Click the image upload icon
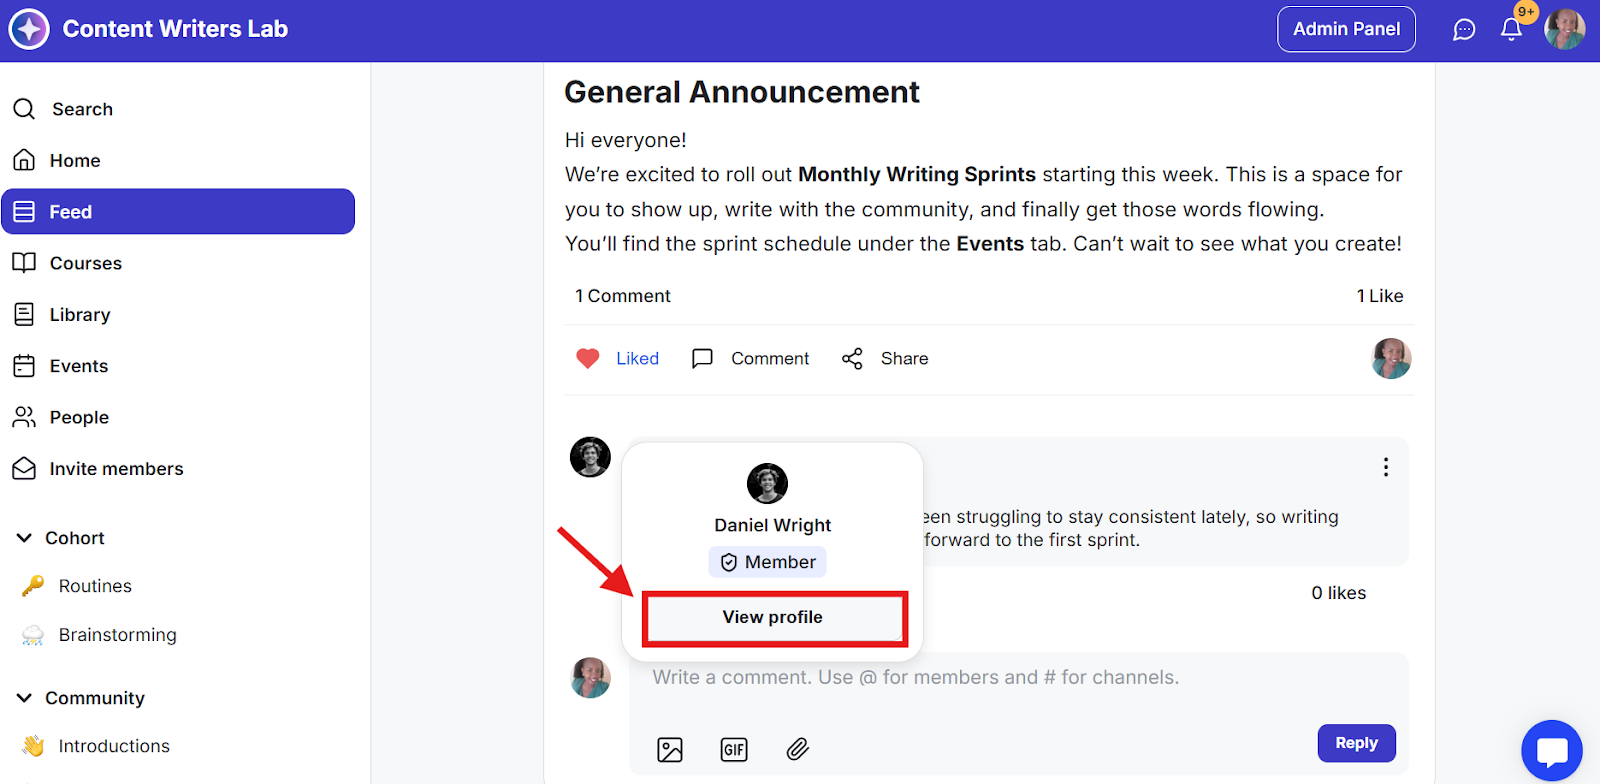1600x784 pixels. pyautogui.click(x=670, y=749)
